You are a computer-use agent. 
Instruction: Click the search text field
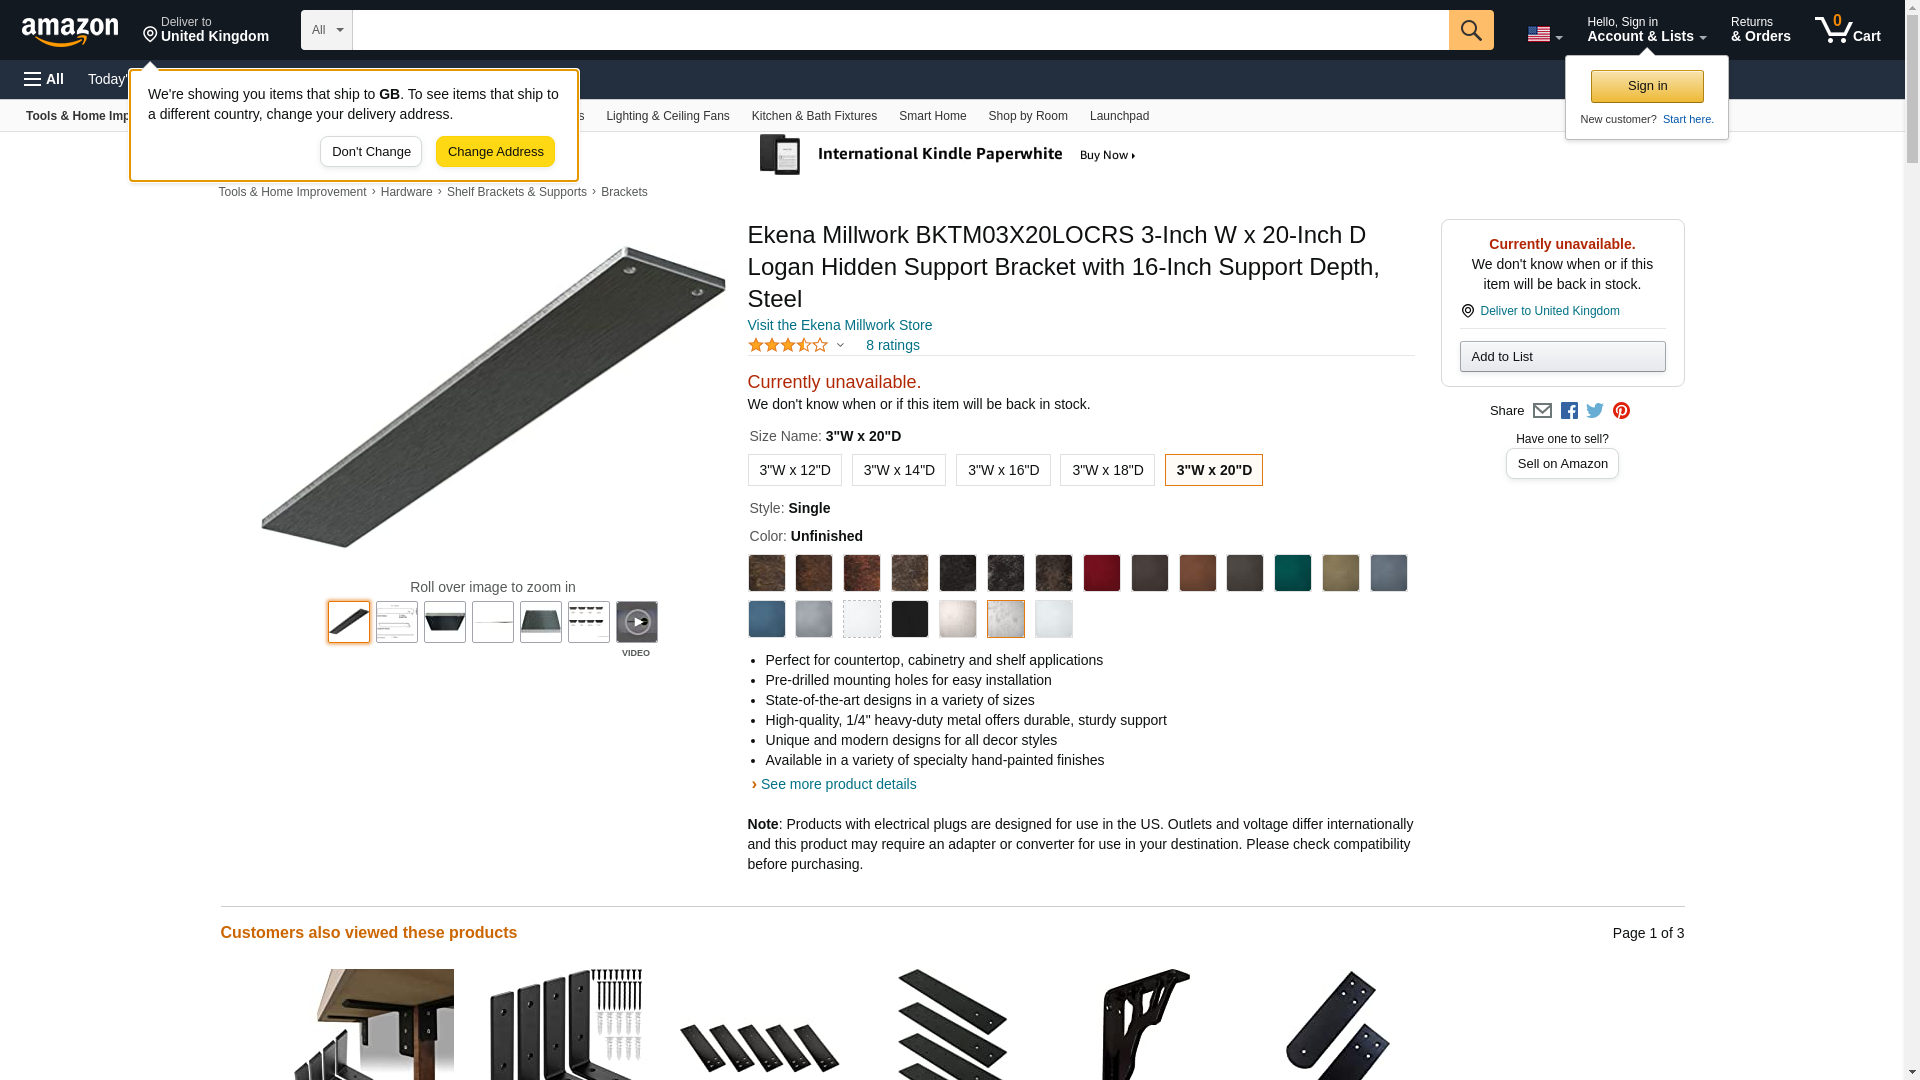900,30
